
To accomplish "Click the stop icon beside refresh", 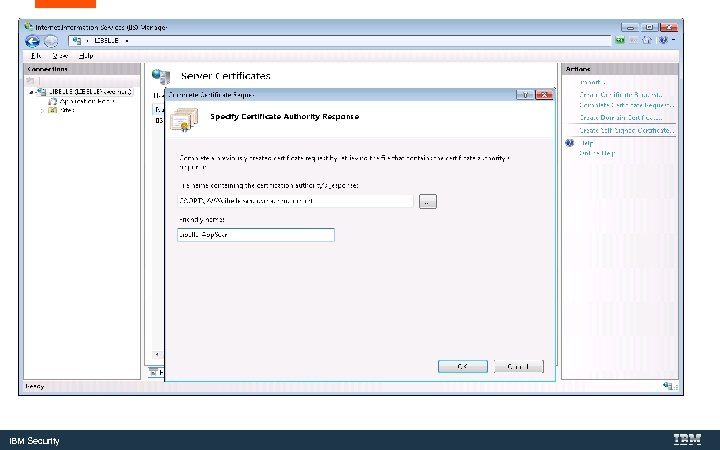I will coord(634,40).
